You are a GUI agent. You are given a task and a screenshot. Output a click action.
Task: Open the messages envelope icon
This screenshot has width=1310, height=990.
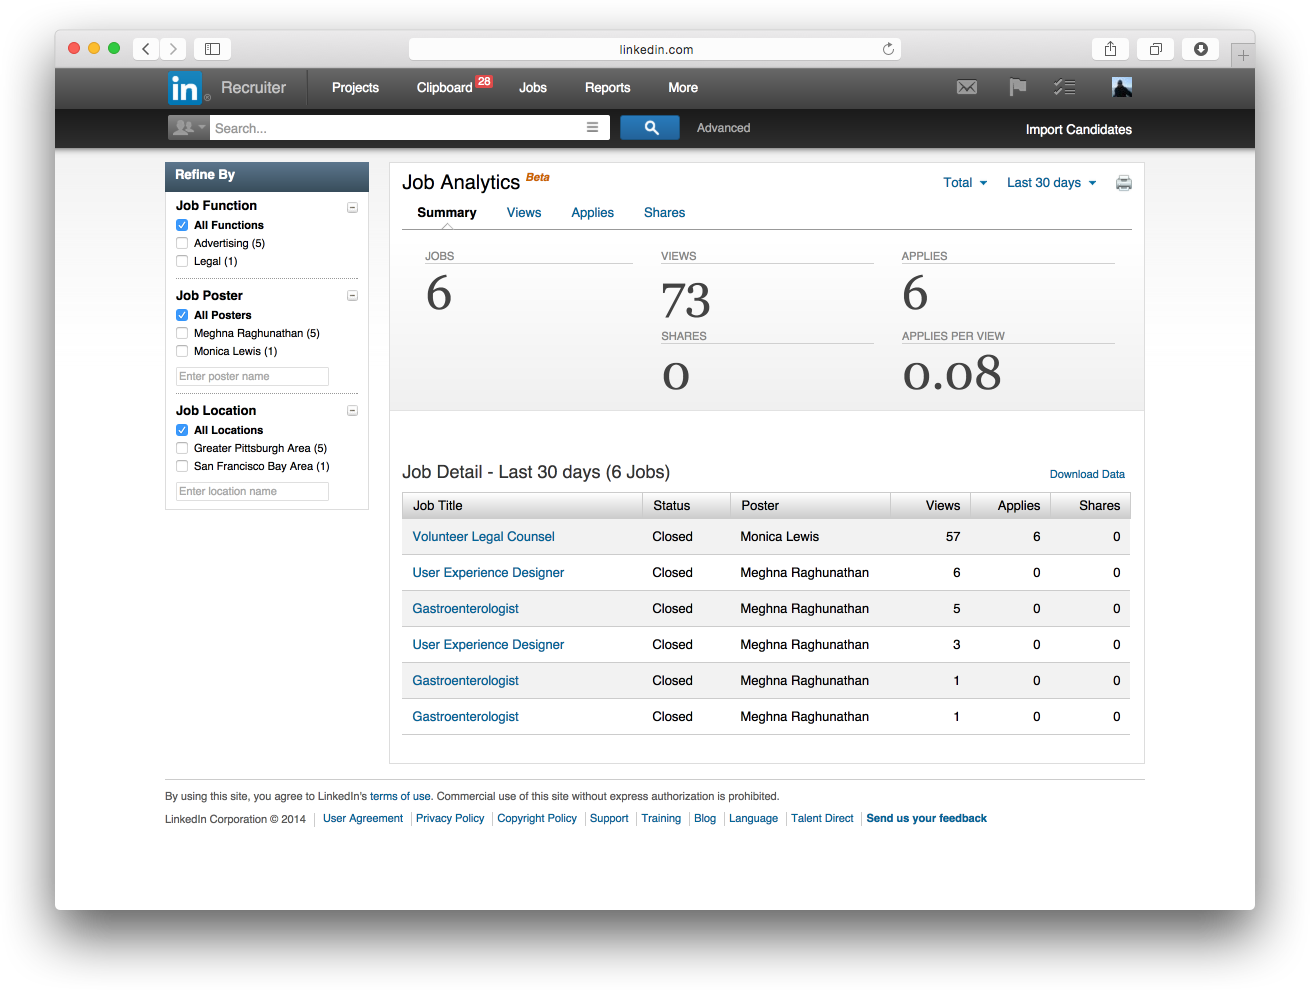967,88
